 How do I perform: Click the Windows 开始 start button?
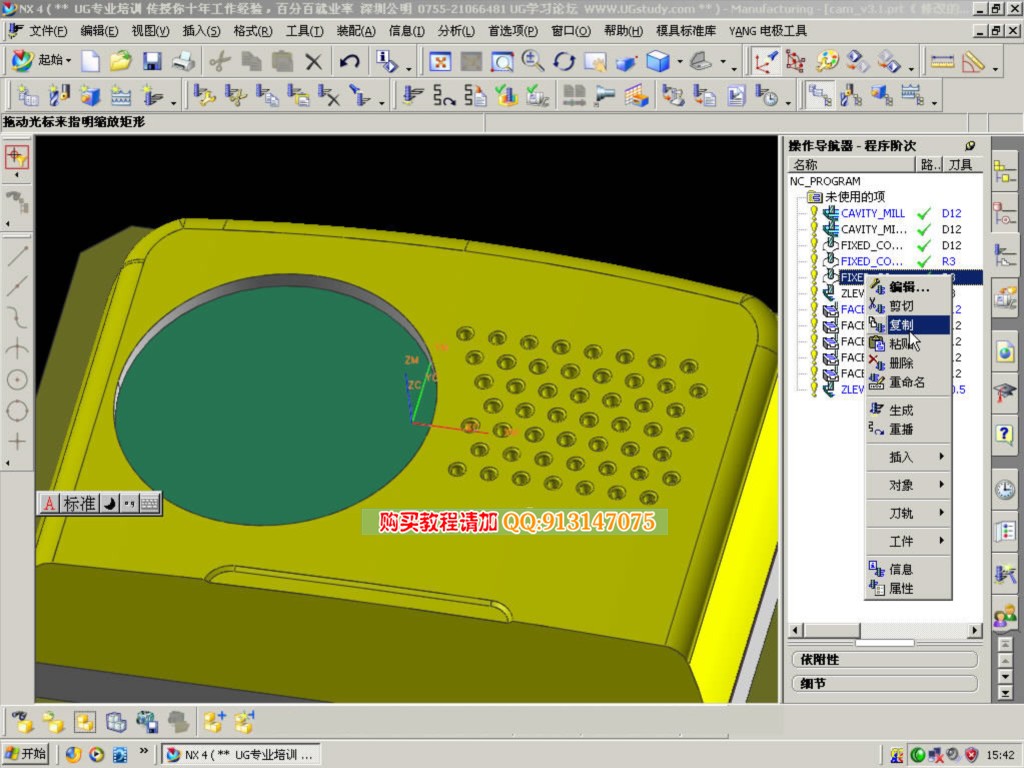[x=27, y=754]
